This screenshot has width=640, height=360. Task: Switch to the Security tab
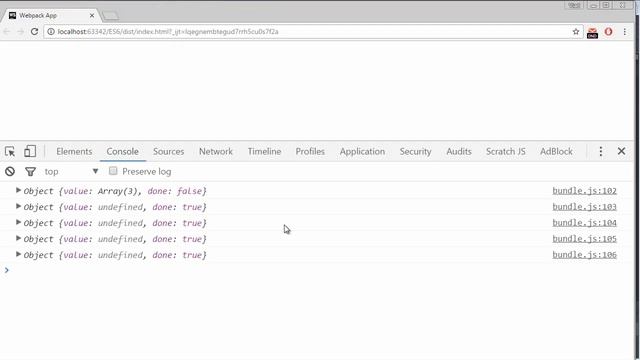pyautogui.click(x=416, y=151)
